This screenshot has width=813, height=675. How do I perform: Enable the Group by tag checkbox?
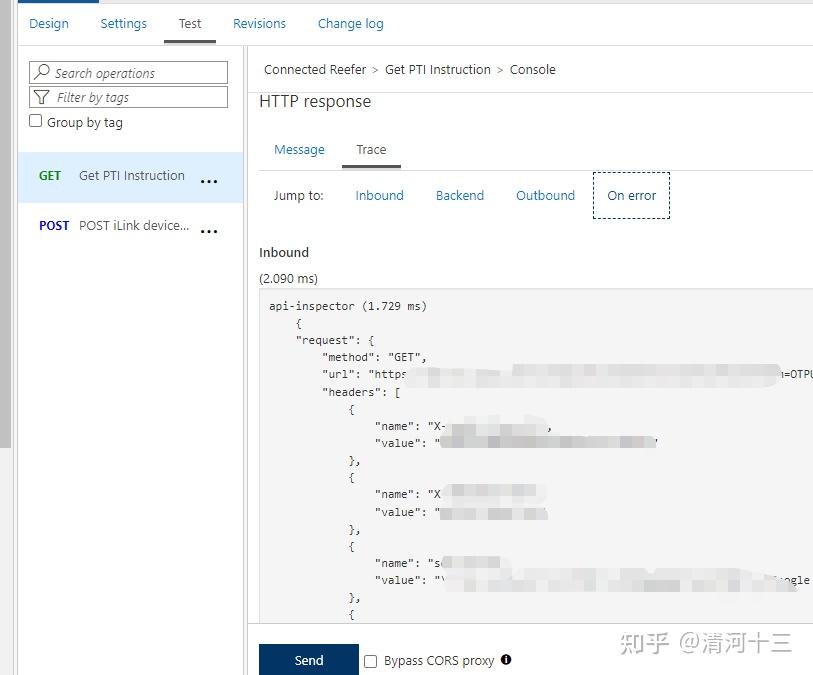pyautogui.click(x=35, y=121)
